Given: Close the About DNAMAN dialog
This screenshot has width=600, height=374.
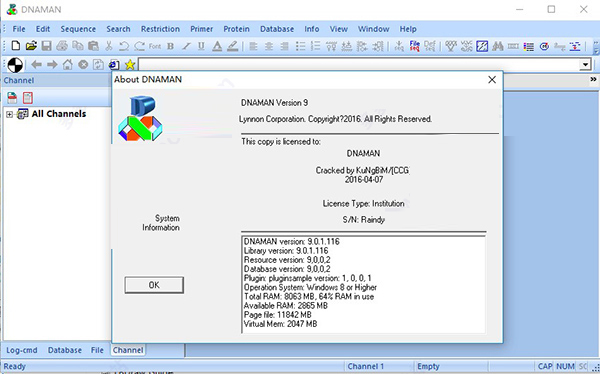Looking at the screenshot, I should [492, 80].
